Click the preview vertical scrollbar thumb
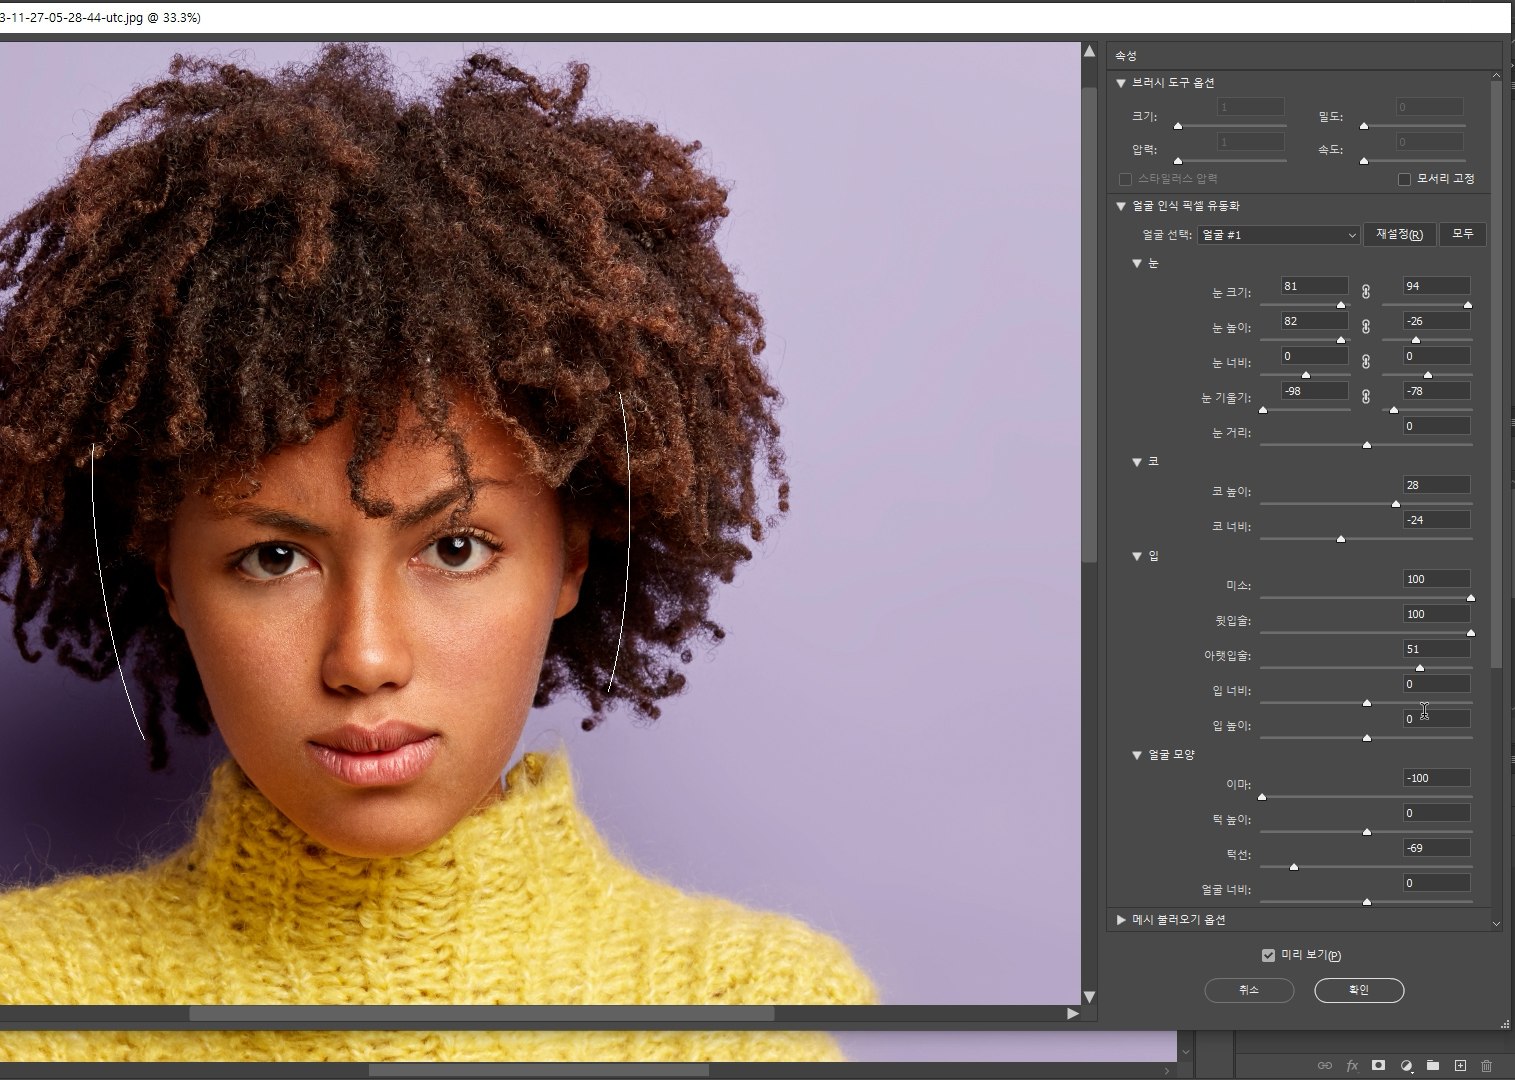Image resolution: width=1515 pixels, height=1080 pixels. [x=1089, y=324]
